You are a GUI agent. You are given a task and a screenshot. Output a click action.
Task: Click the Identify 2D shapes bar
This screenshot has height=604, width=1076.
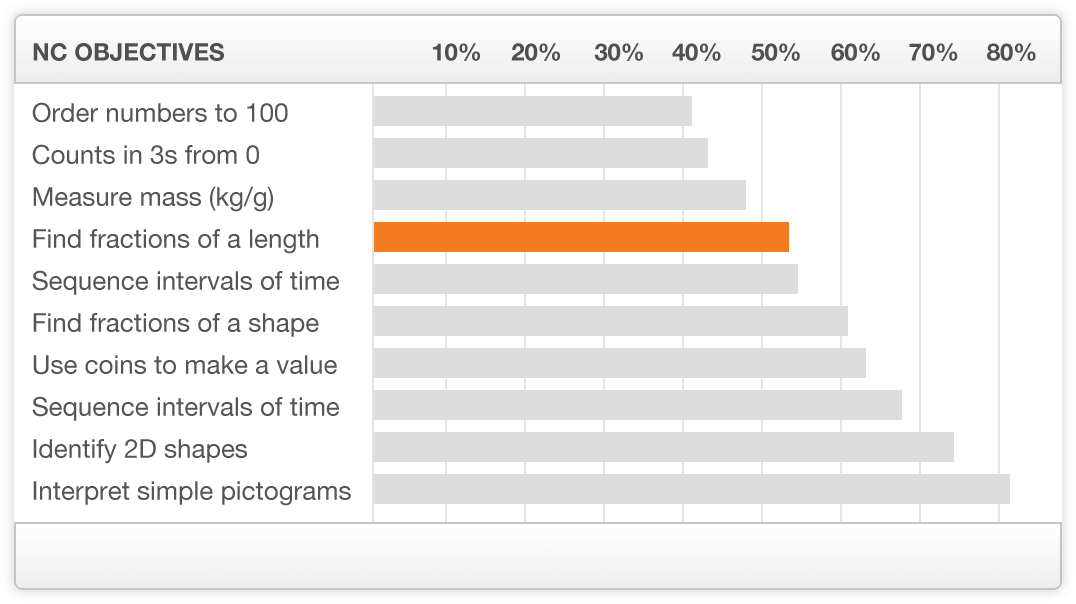point(663,447)
